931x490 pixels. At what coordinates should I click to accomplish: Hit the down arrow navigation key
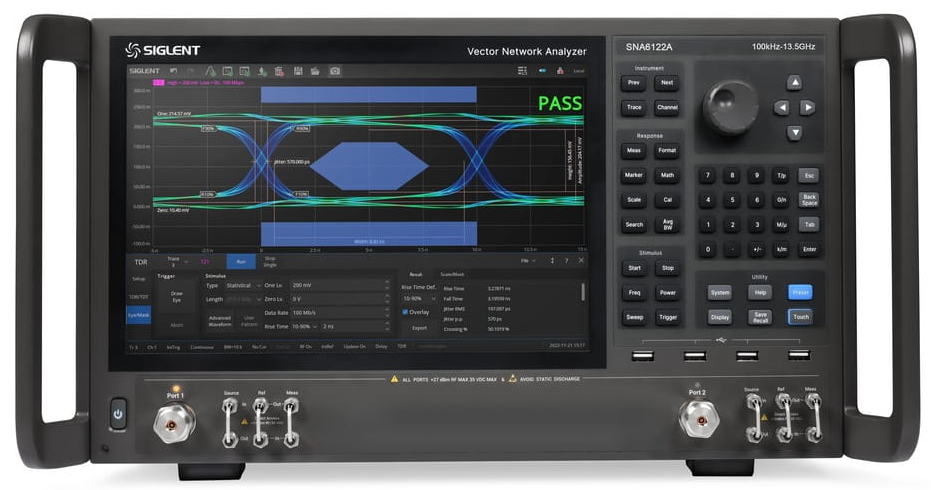(794, 132)
